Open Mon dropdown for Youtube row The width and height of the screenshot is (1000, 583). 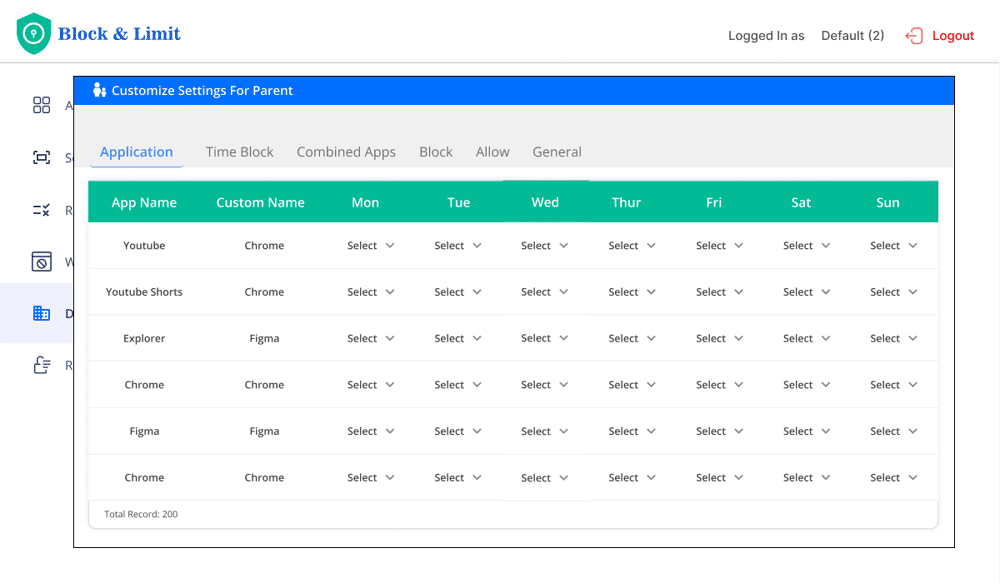tap(371, 246)
